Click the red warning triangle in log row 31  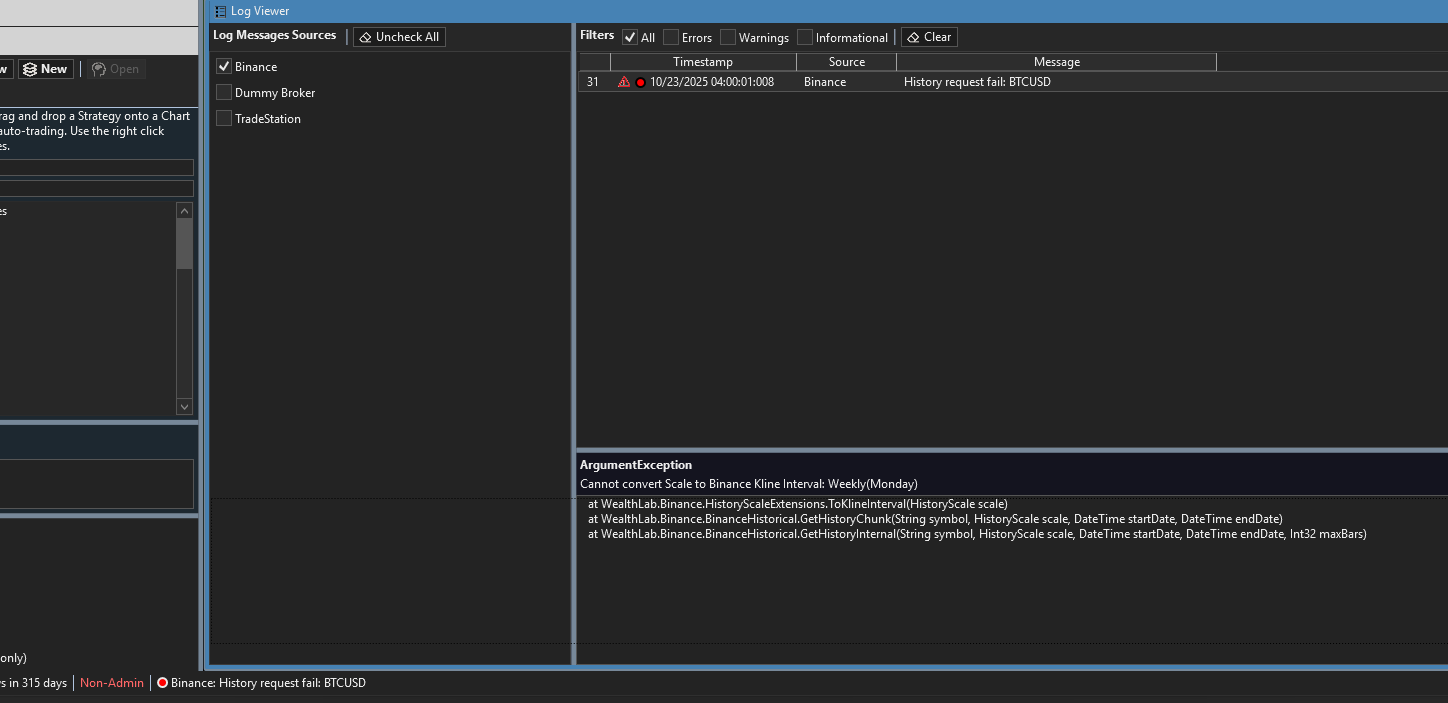click(624, 82)
